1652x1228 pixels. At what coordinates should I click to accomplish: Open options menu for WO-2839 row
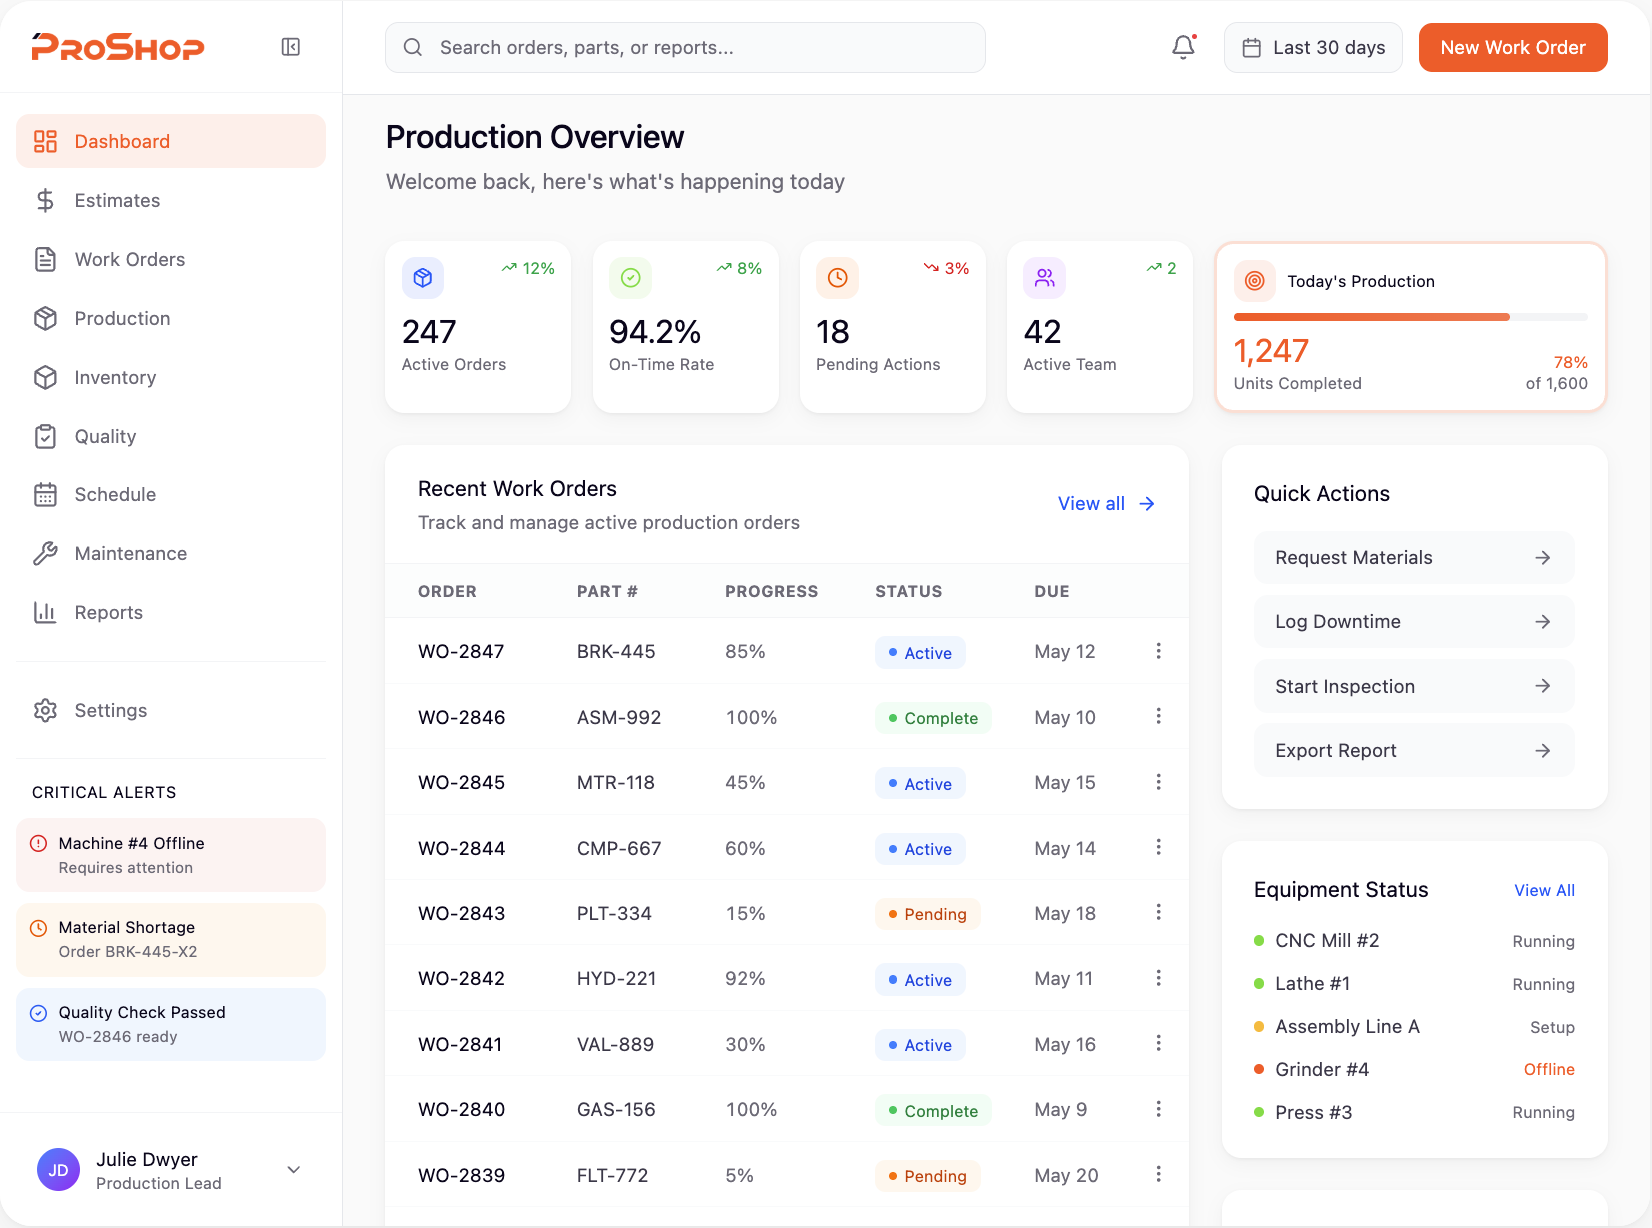pos(1158,1174)
